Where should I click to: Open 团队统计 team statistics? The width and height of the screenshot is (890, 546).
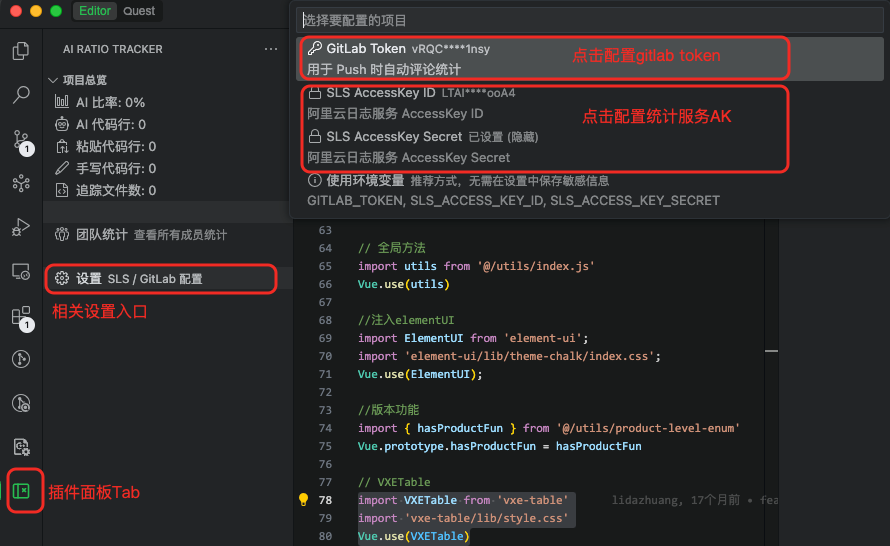coord(139,235)
